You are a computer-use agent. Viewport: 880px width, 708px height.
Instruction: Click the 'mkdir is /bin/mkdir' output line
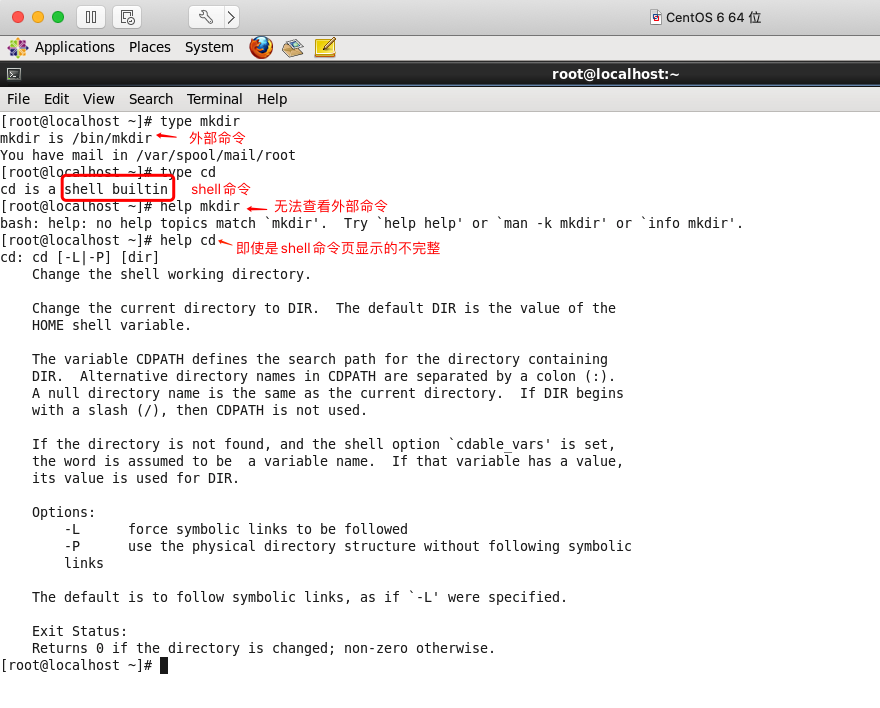coord(76,138)
